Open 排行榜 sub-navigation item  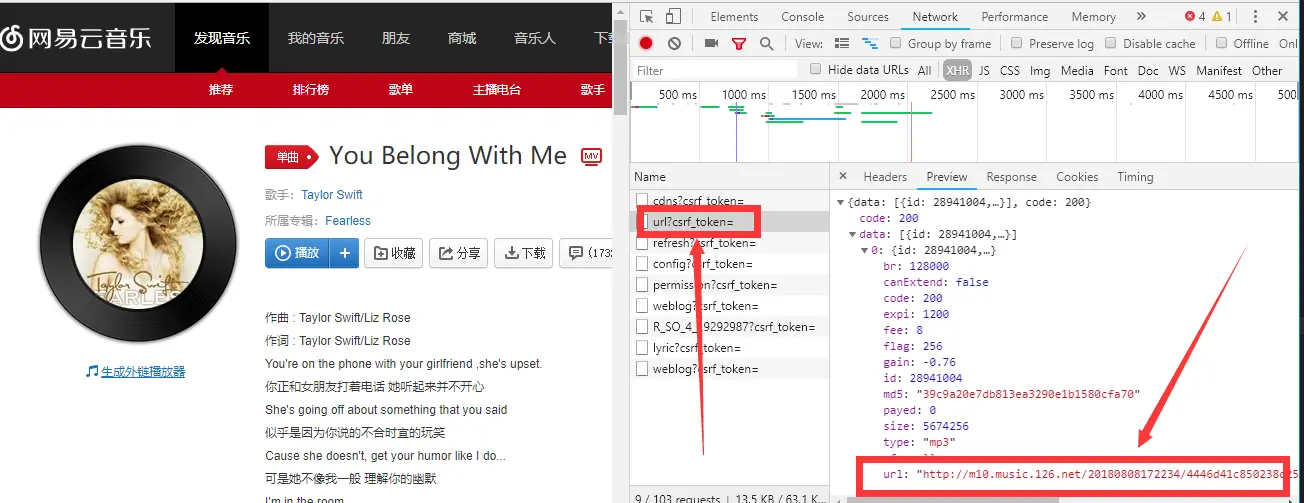311,89
